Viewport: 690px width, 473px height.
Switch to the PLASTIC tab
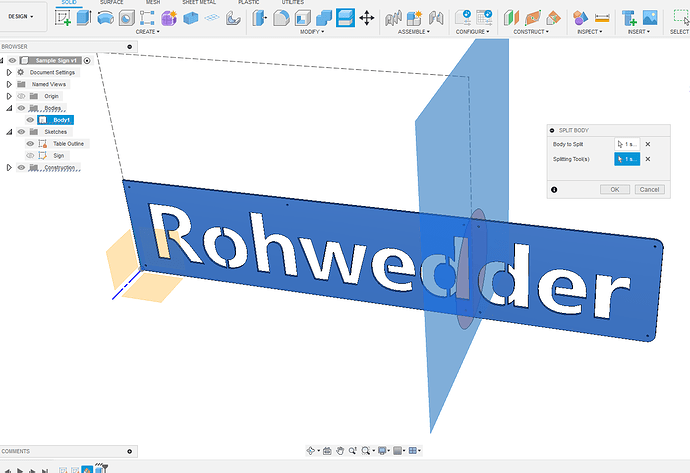coord(249,2)
